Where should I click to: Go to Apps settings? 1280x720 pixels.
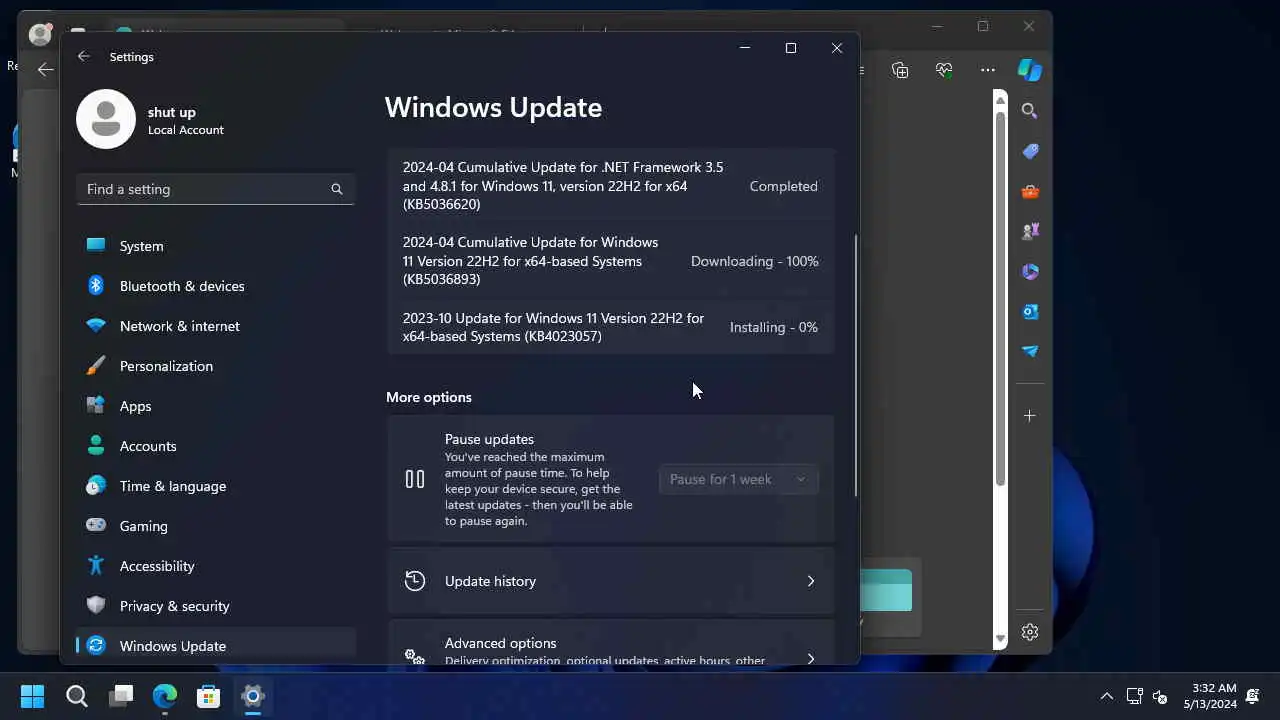pyautogui.click(x=216, y=406)
